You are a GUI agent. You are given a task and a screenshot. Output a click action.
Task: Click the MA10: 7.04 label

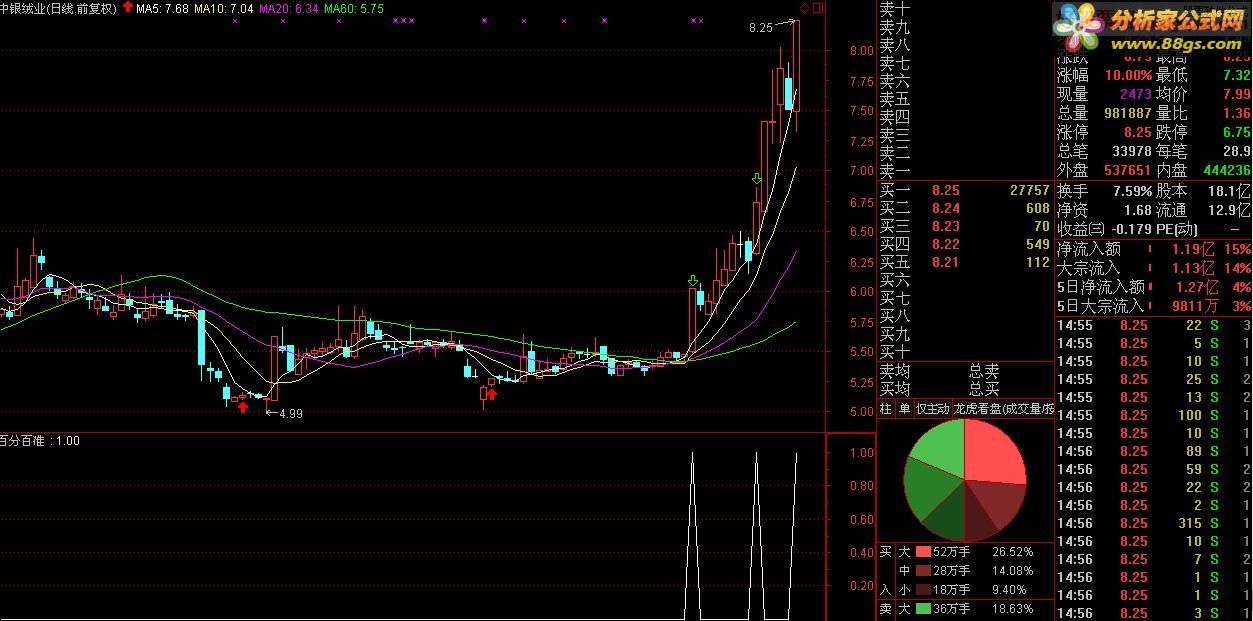coord(224,8)
